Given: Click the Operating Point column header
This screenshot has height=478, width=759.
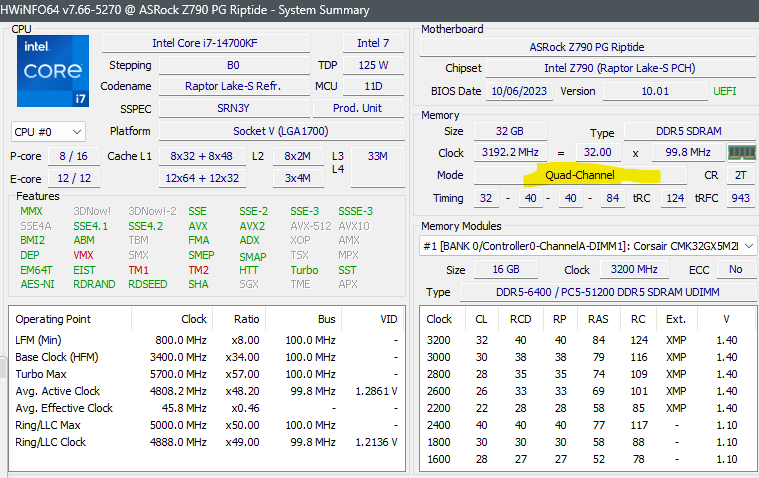Looking at the screenshot, I should click(x=55, y=319).
